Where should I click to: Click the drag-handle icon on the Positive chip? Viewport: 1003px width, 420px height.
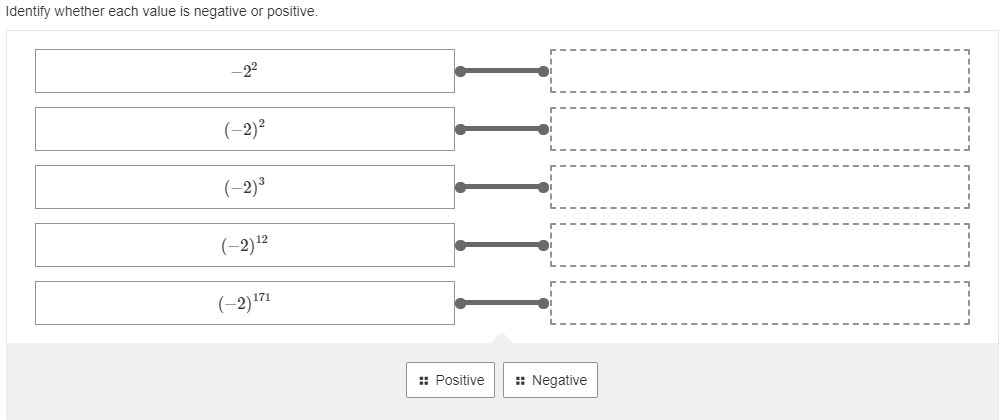[424, 380]
